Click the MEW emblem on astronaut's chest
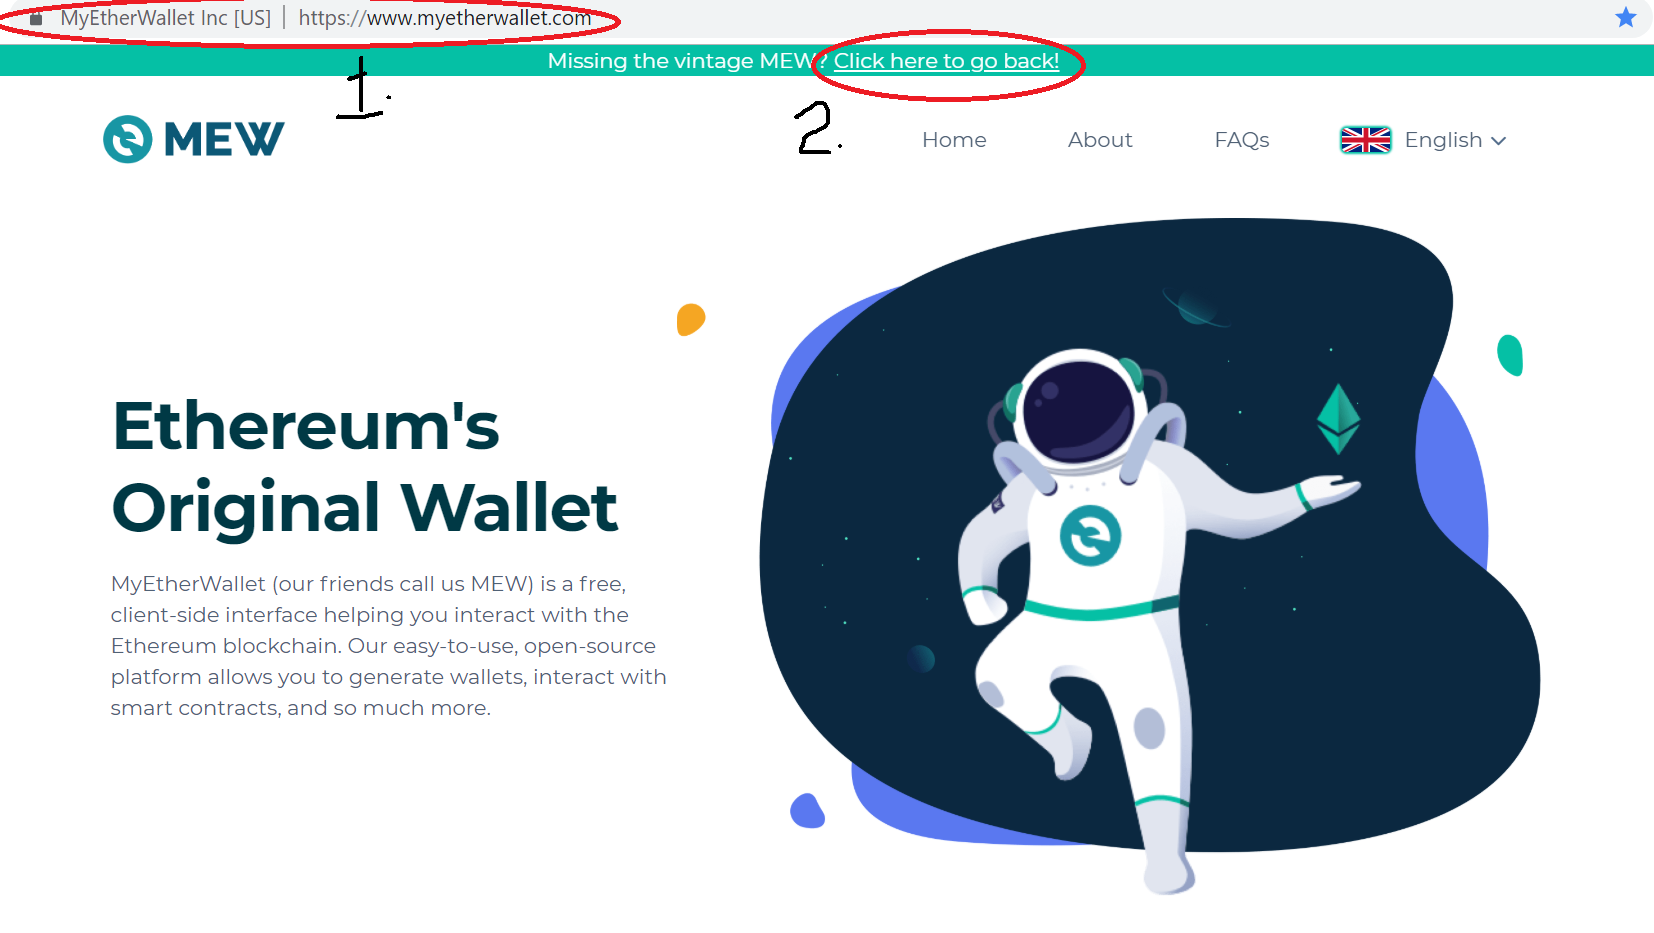 1090,536
